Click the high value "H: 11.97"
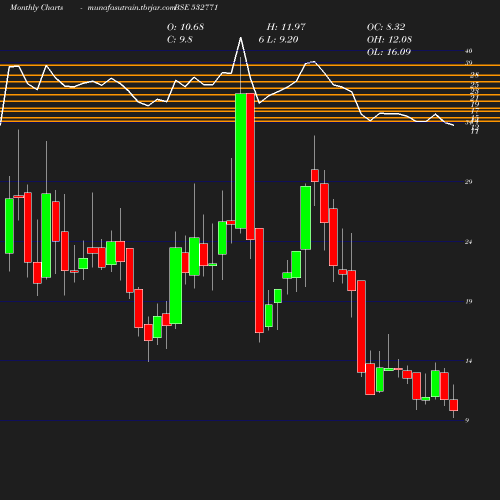Image resolution: width=500 pixels, height=500 pixels. [x=286, y=27]
